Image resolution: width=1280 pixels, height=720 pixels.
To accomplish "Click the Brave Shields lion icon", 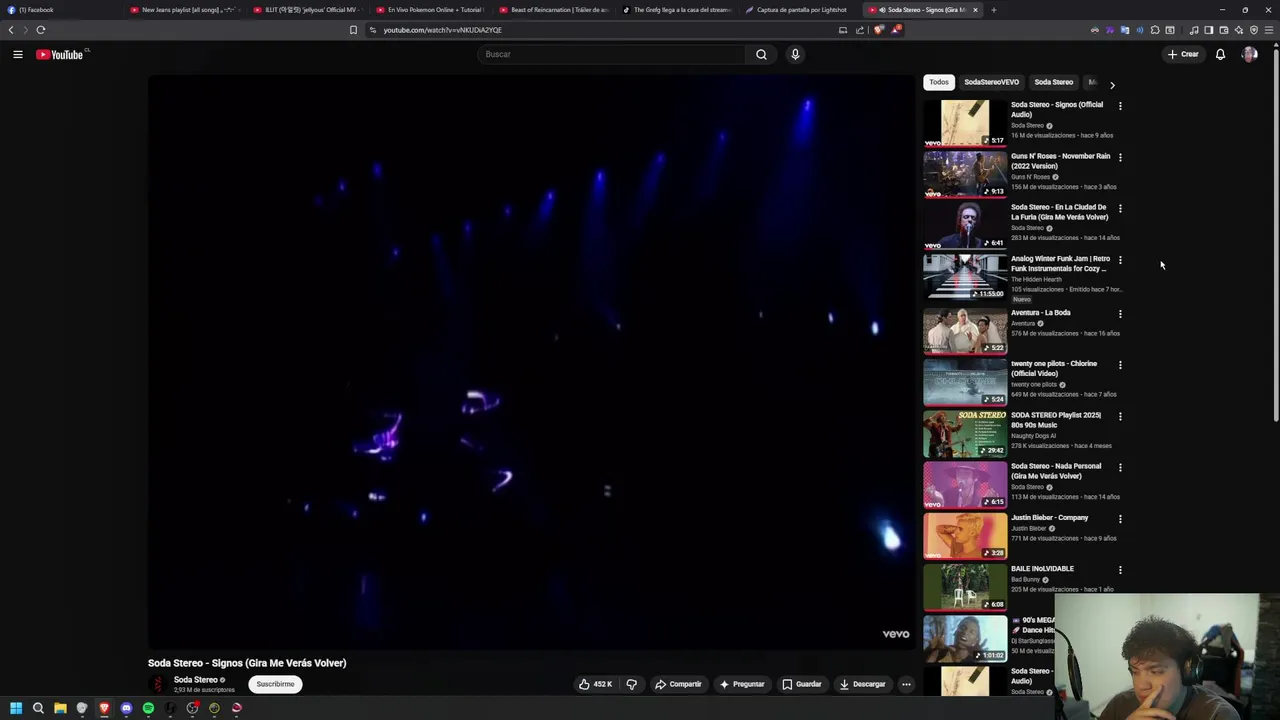I will [879, 30].
